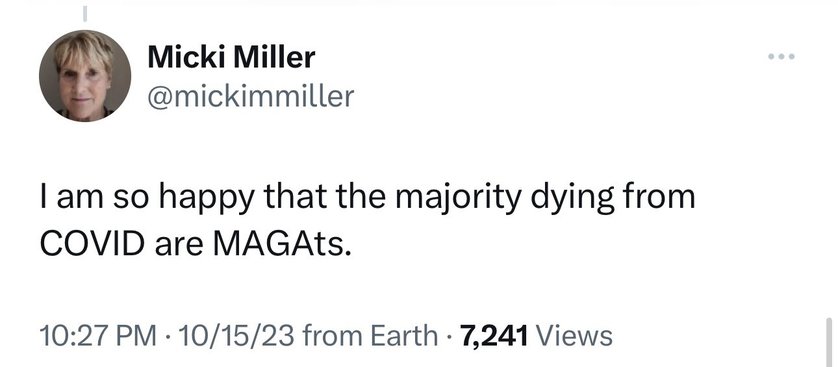Viewport: 838px width, 367px height.
Task: Click the "Views" label
Action: 573,336
